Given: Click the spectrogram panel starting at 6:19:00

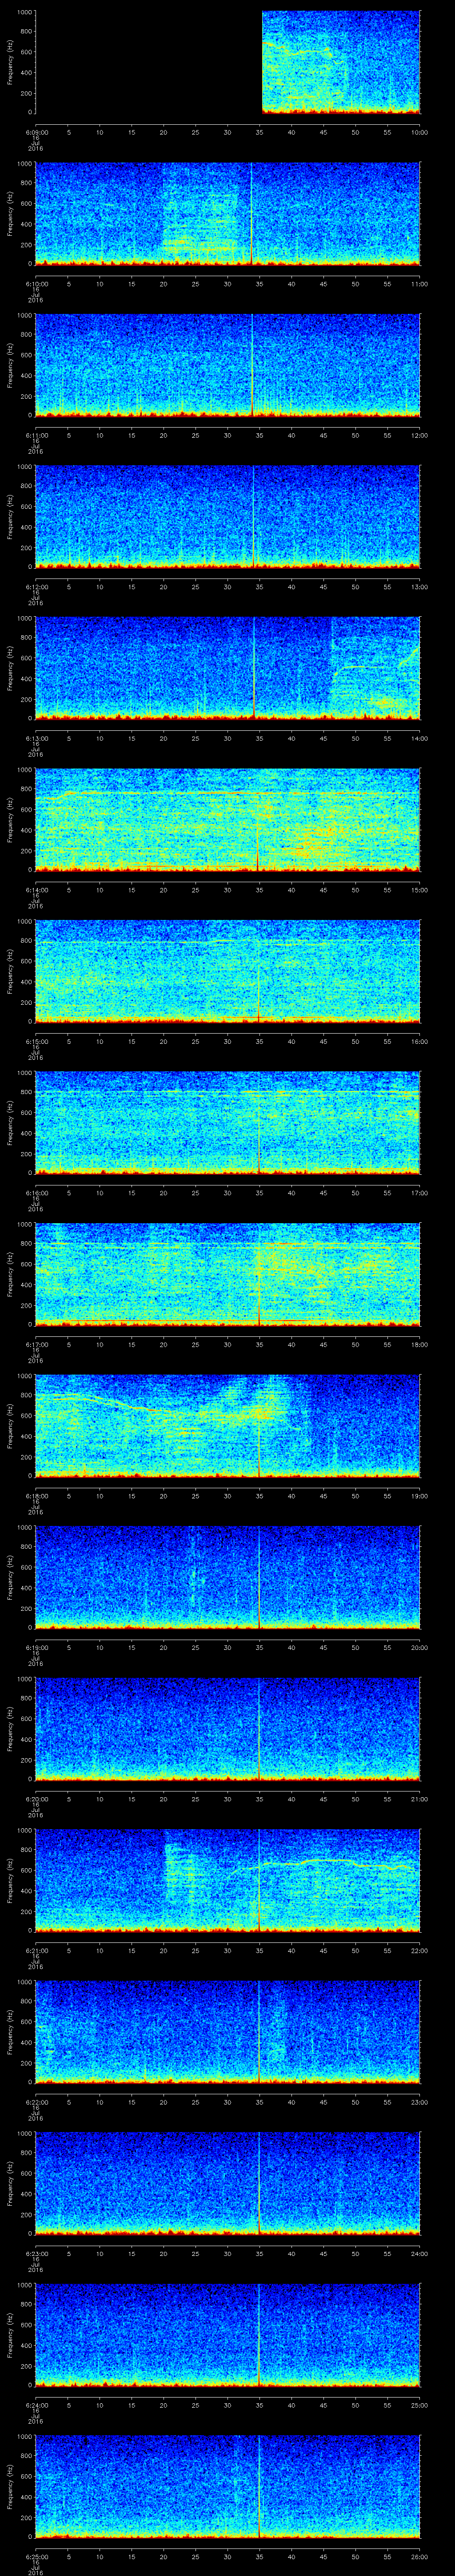Looking at the screenshot, I should 228,1578.
